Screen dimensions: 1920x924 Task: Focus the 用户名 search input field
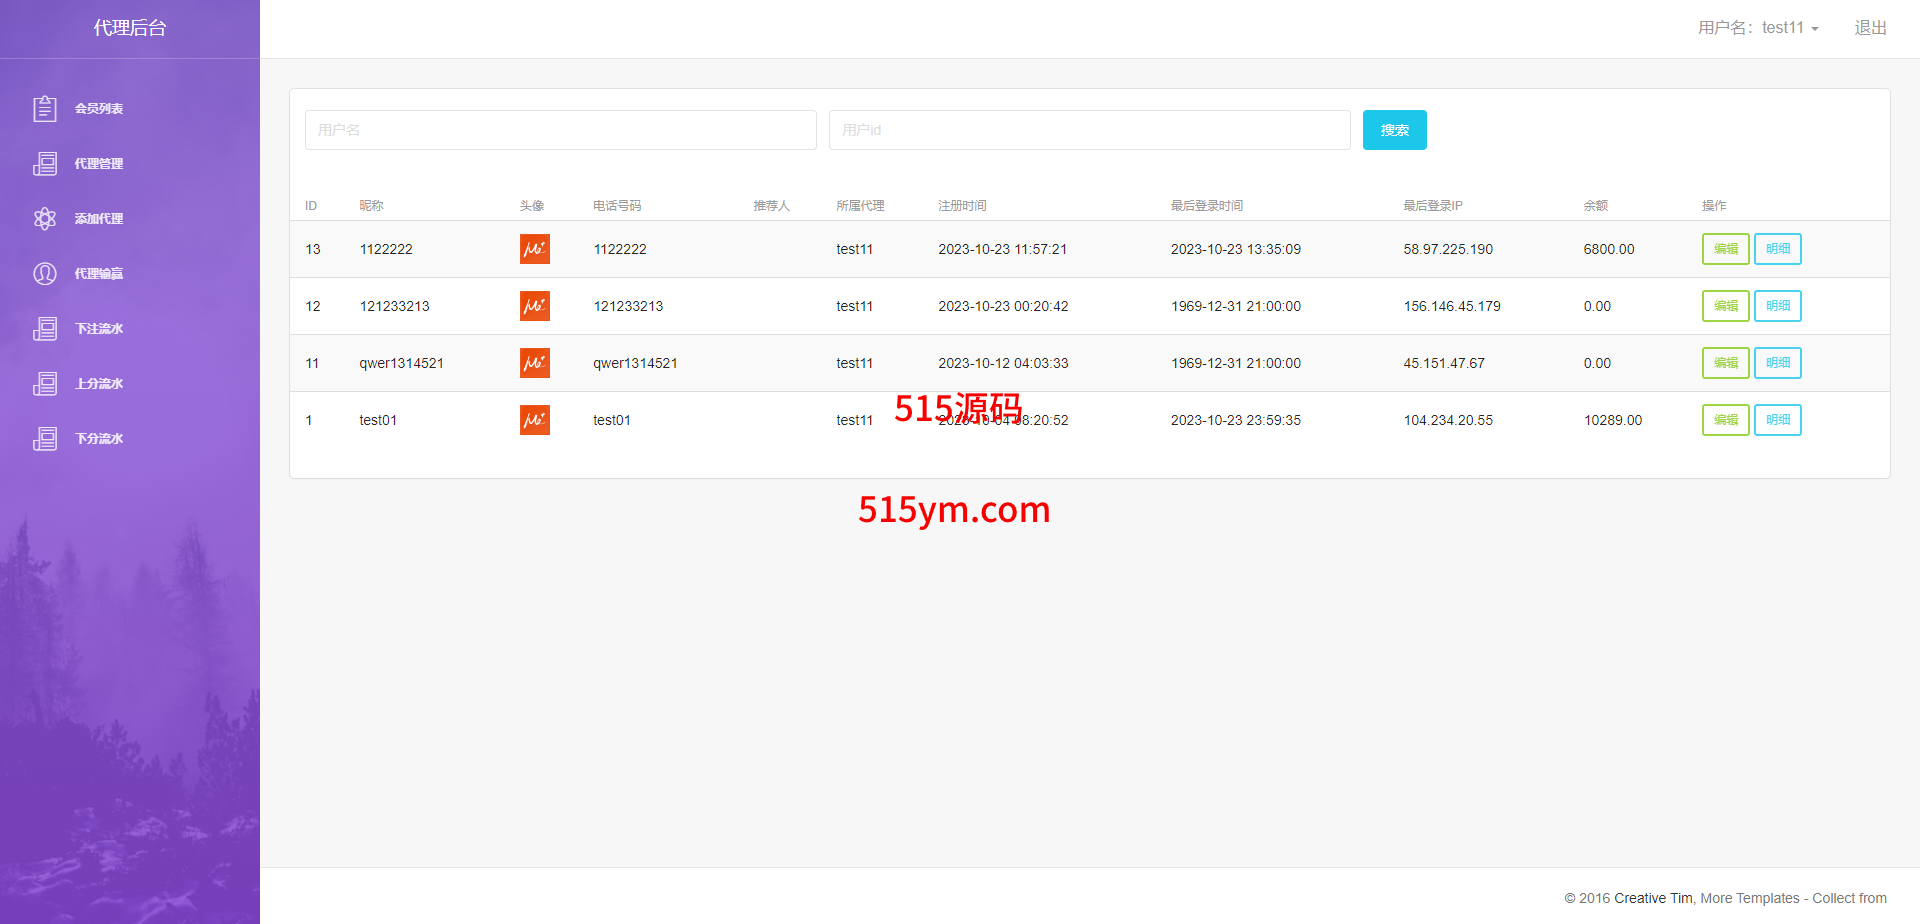coord(560,130)
